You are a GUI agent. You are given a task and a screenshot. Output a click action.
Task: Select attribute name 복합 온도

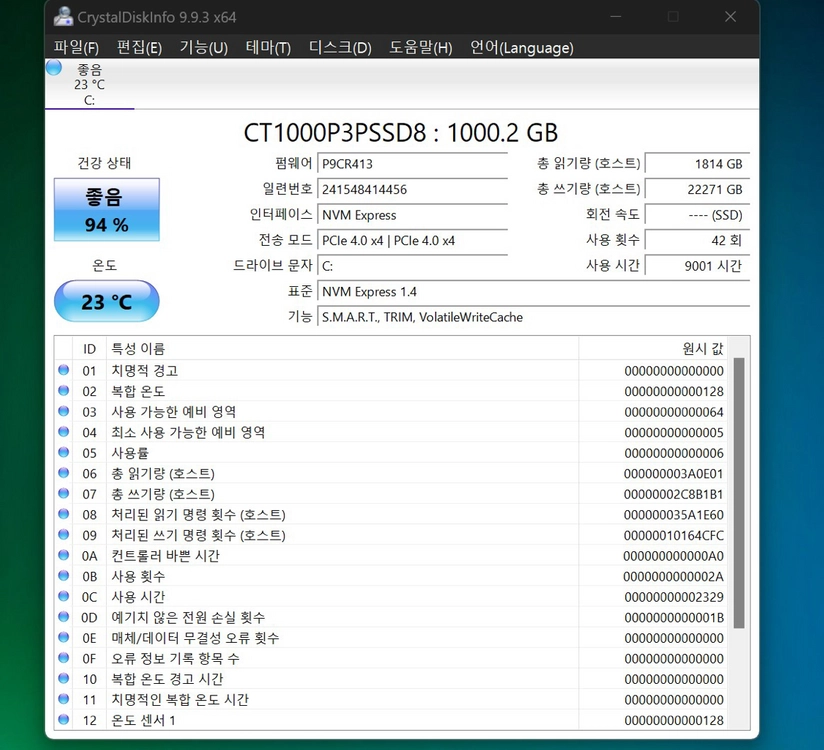click(x=138, y=392)
